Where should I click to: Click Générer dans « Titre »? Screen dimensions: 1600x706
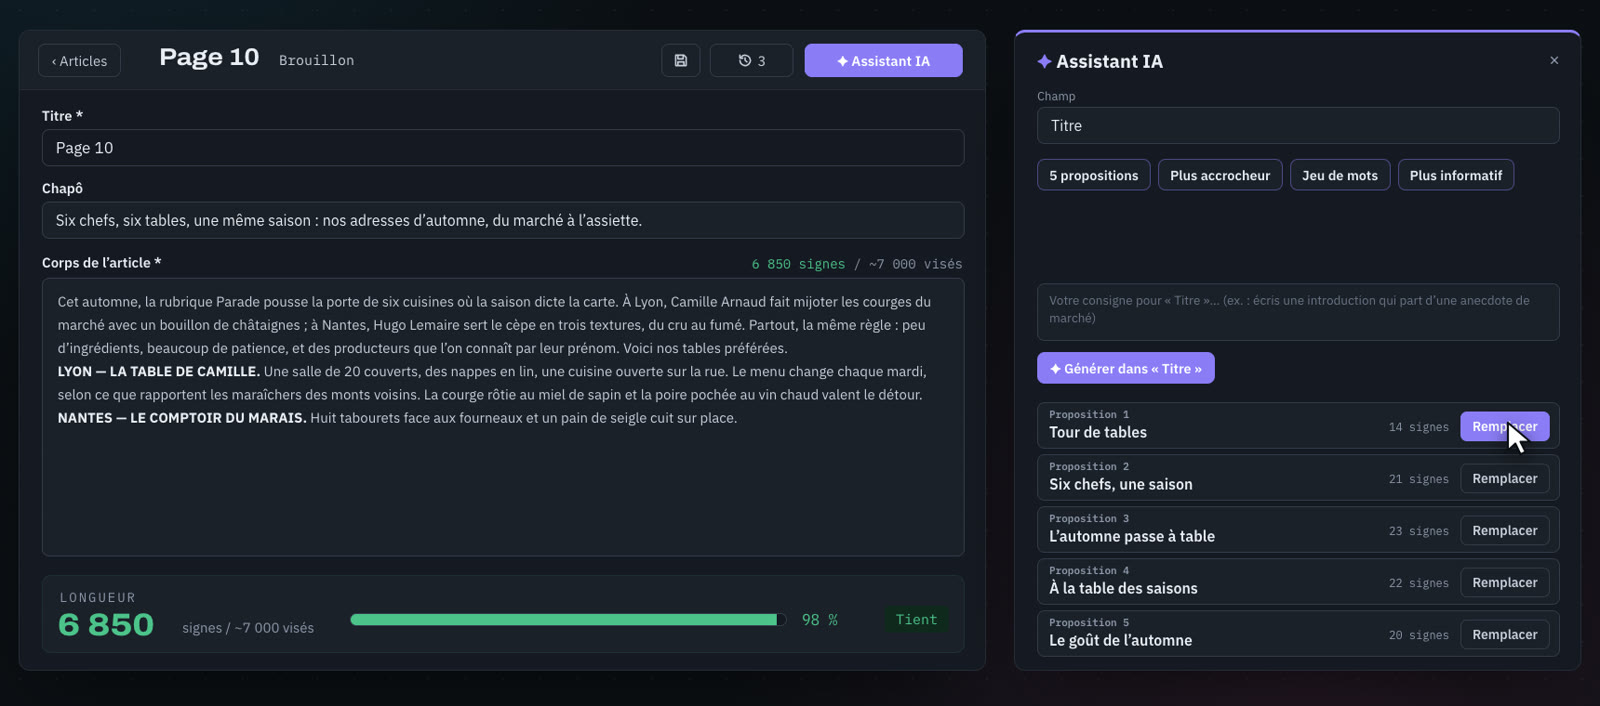1125,368
